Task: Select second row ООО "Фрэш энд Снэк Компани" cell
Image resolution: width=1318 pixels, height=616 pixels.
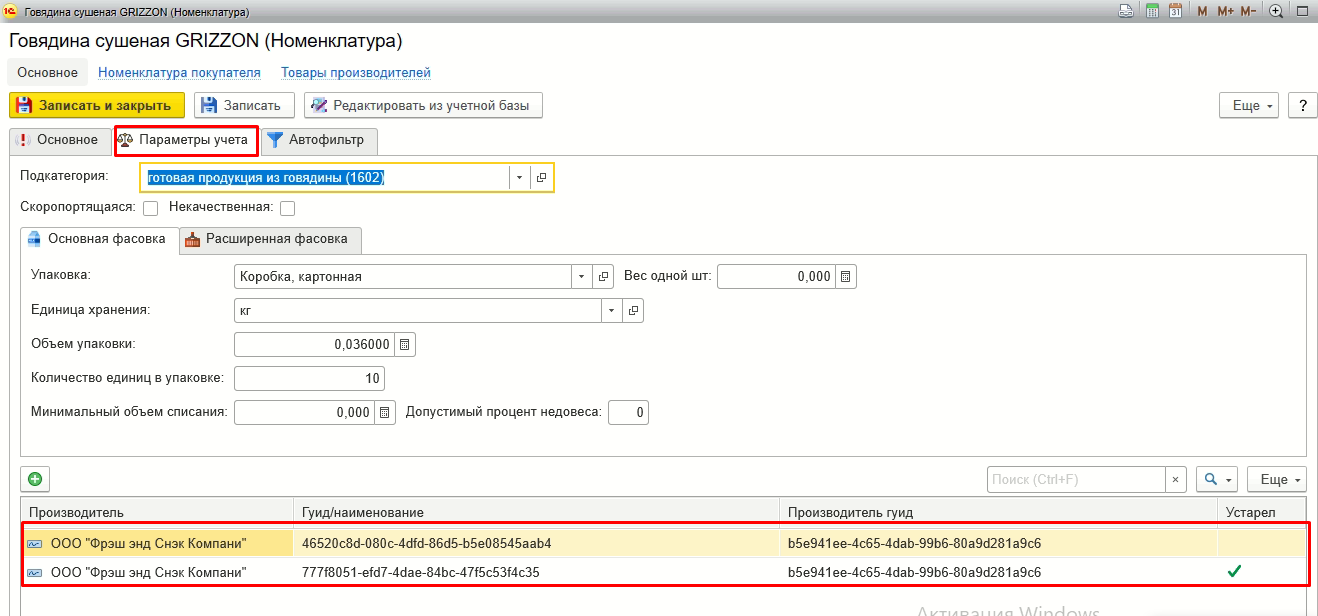Action: point(157,573)
